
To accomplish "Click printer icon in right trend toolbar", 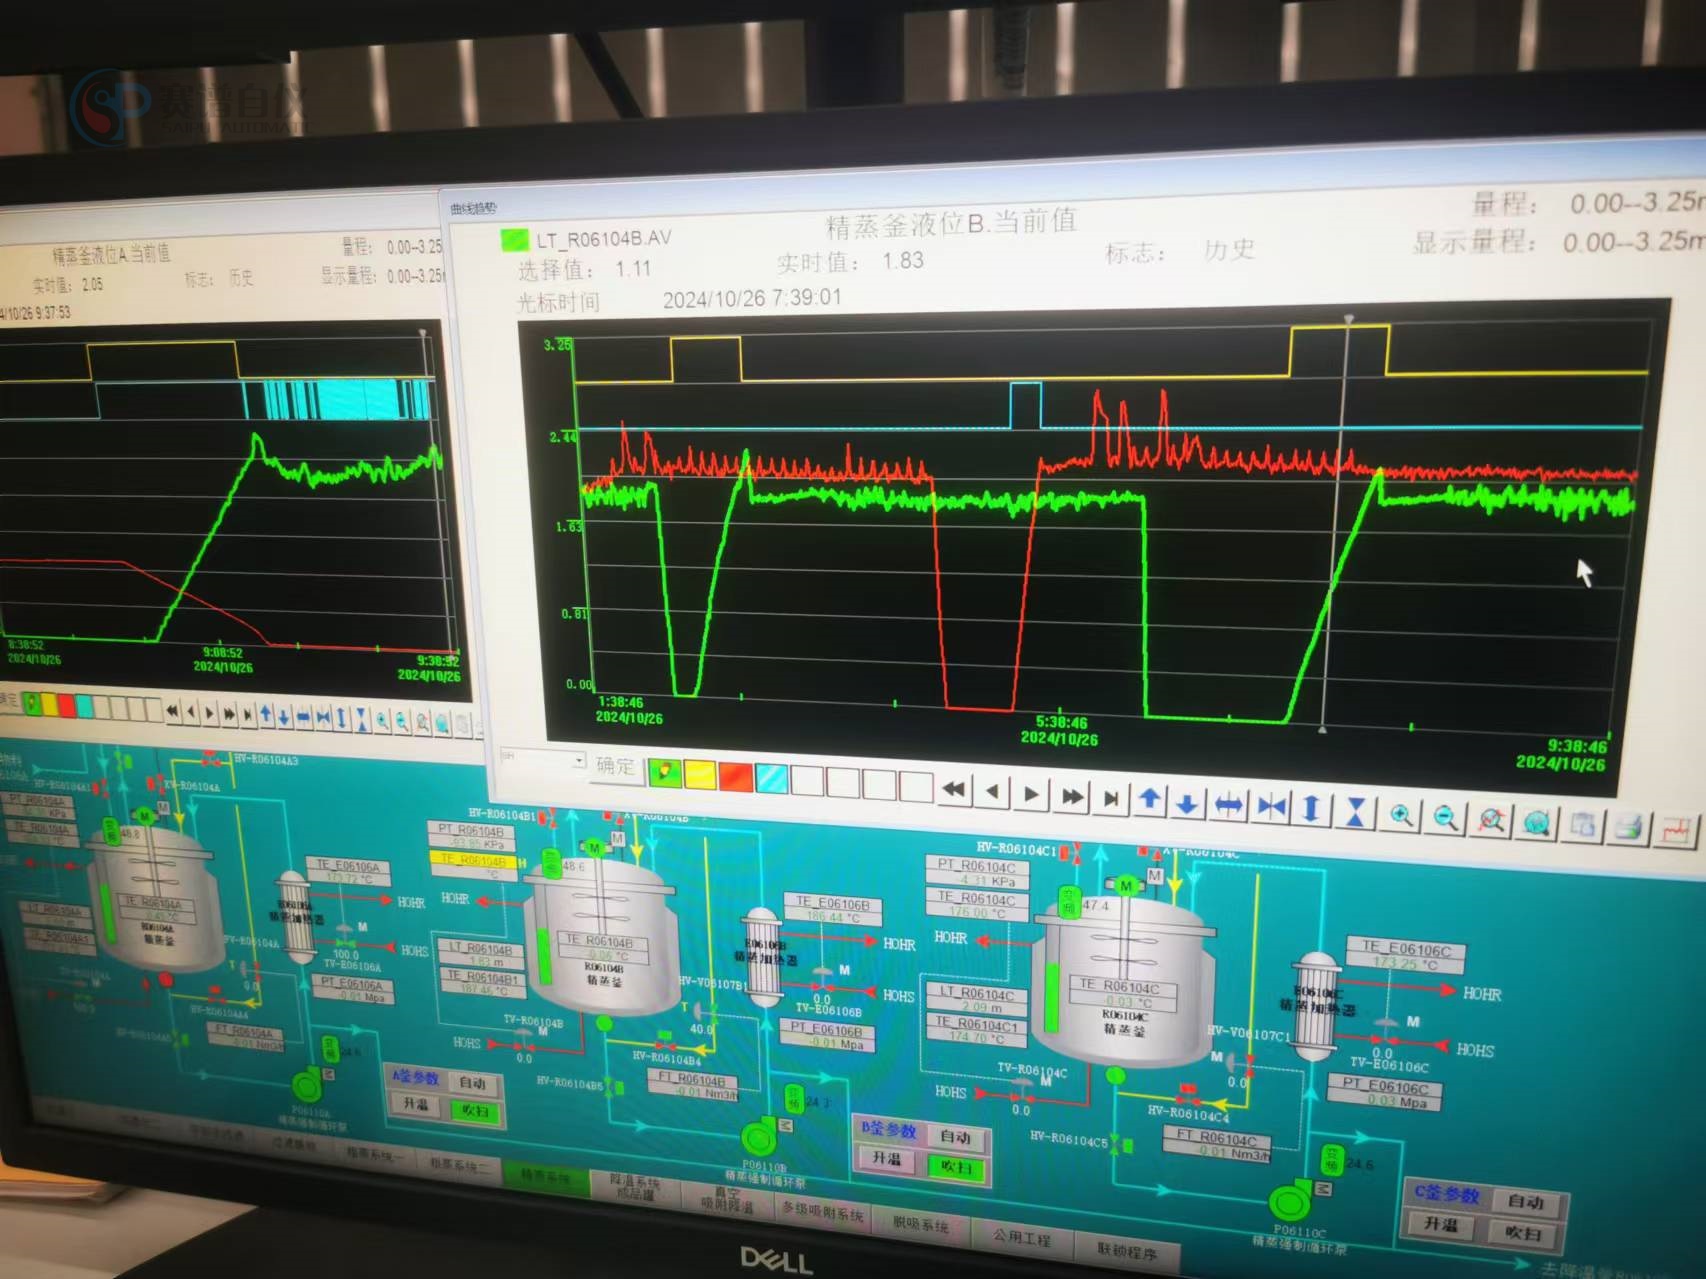I will click(1630, 827).
